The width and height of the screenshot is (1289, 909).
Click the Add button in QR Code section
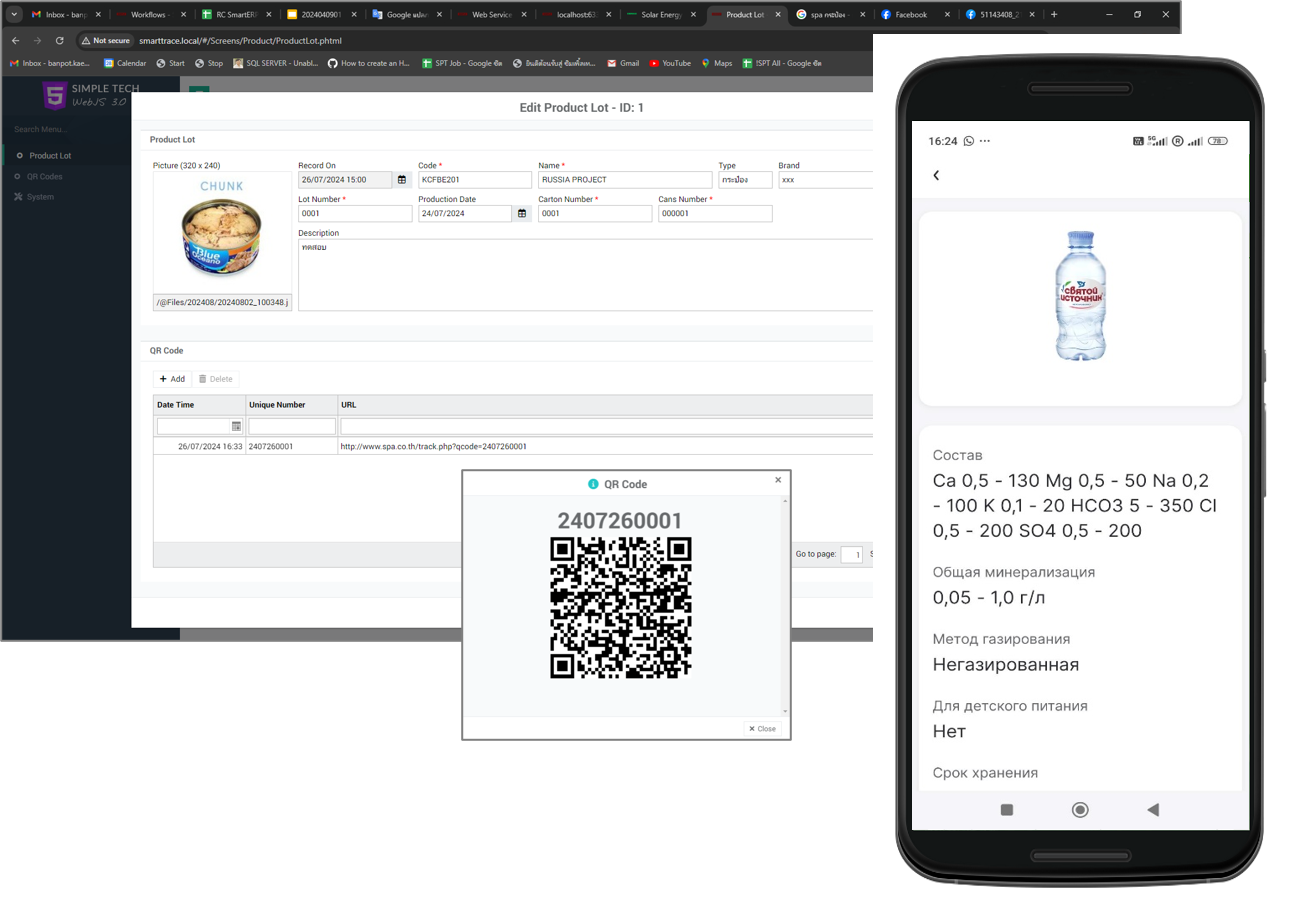[x=172, y=379]
